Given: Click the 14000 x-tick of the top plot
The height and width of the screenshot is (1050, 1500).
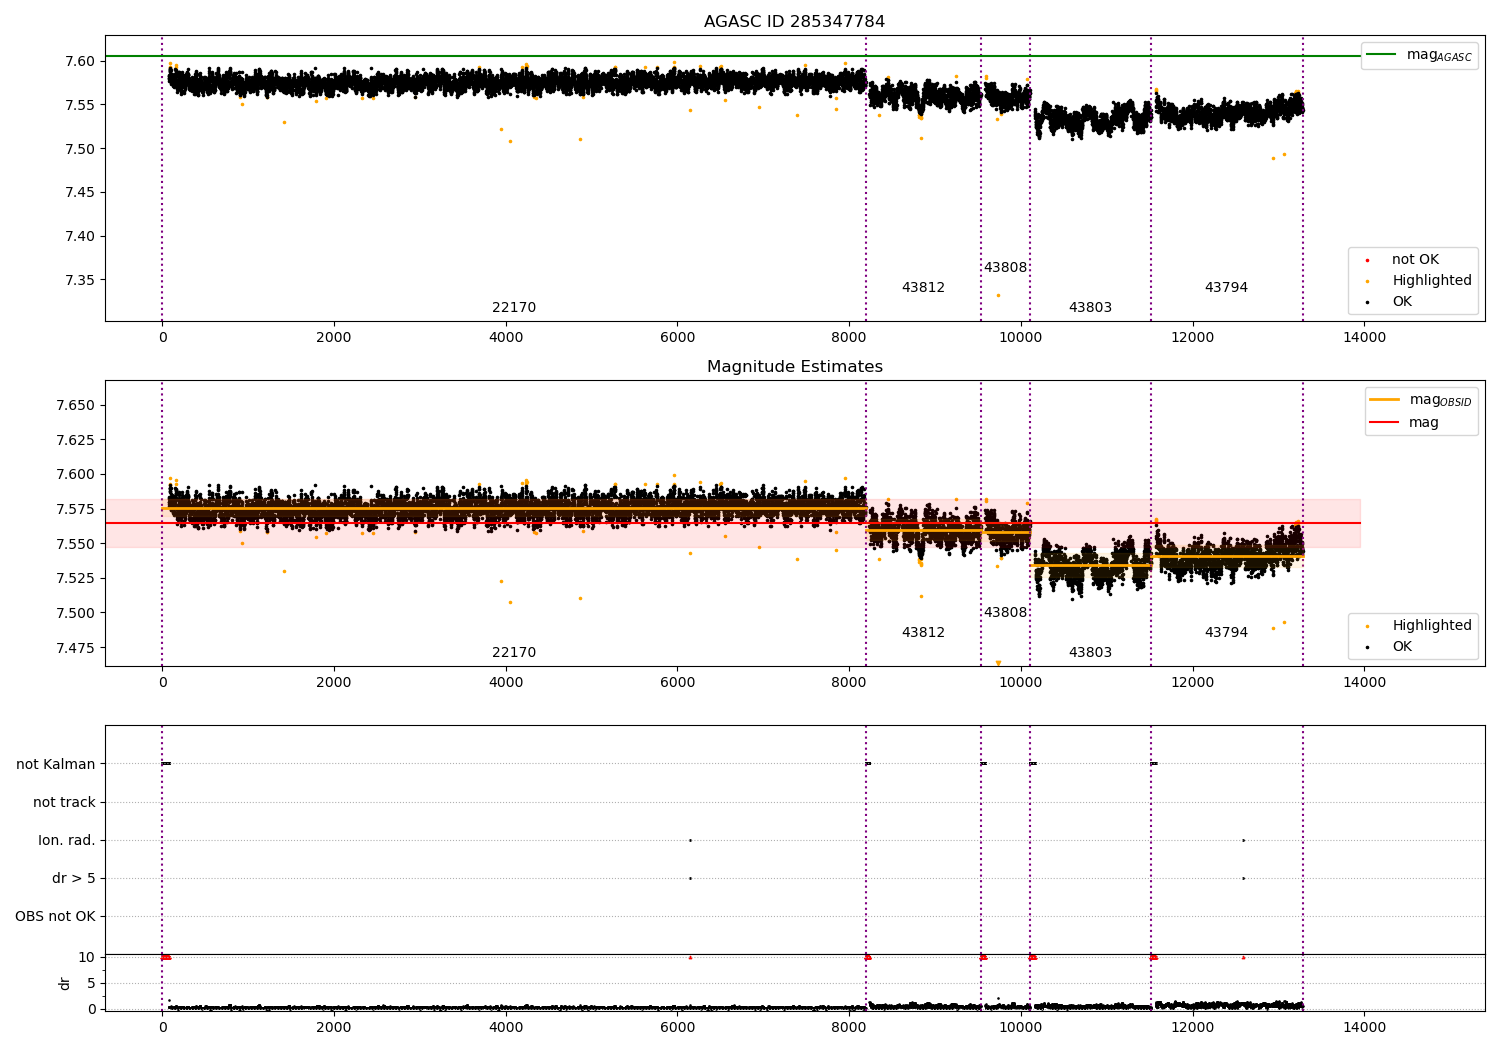Looking at the screenshot, I should [x=1364, y=338].
